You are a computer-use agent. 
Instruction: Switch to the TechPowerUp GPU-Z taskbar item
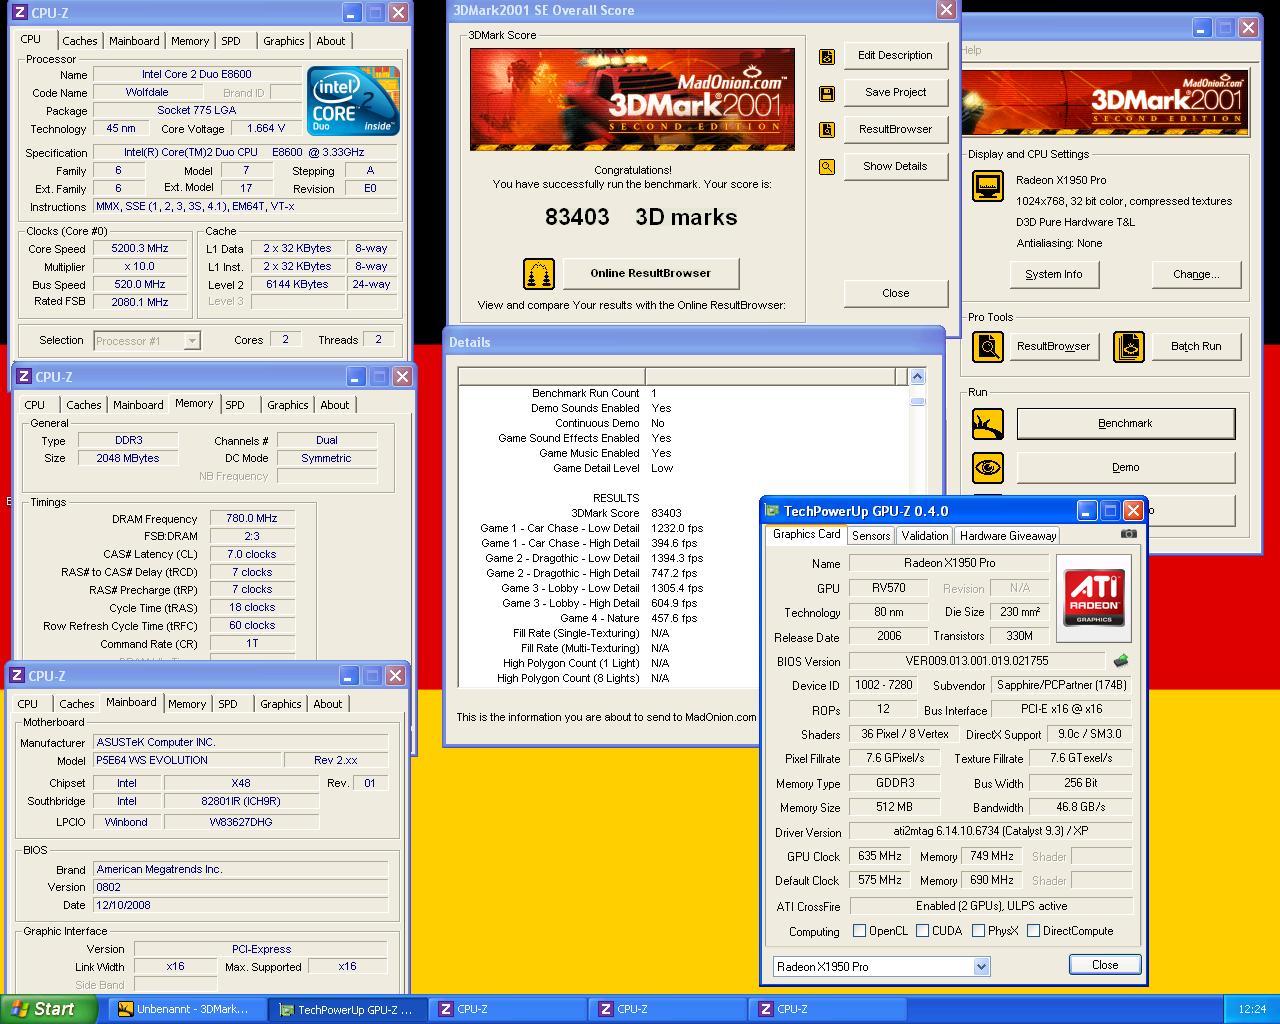(x=346, y=1010)
